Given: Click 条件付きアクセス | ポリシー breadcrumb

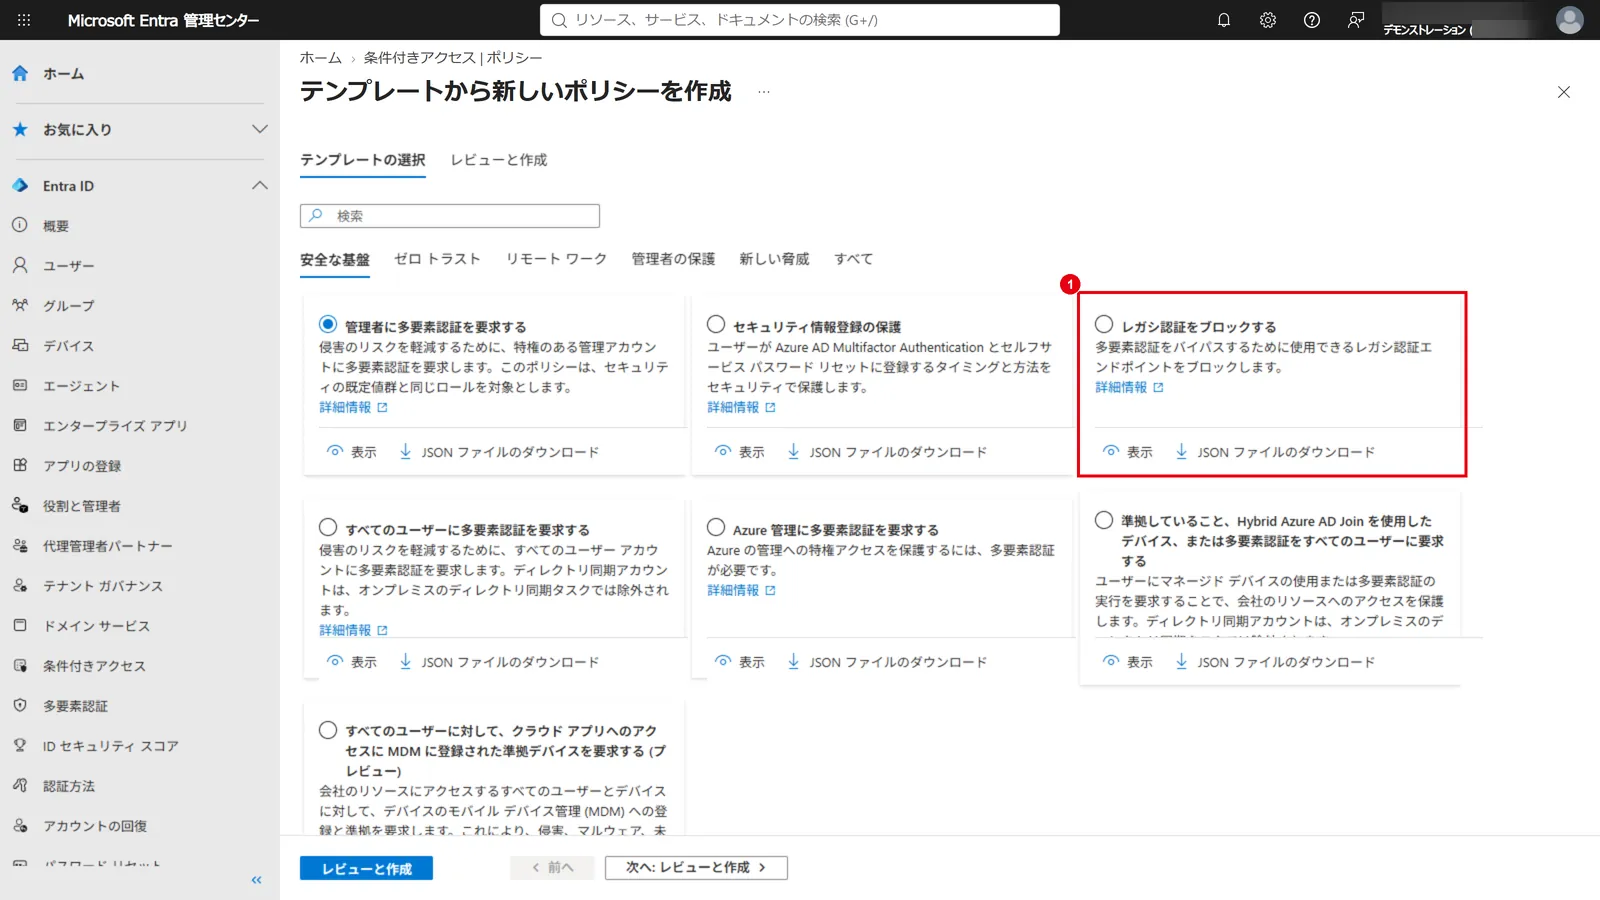Looking at the screenshot, I should (x=453, y=58).
